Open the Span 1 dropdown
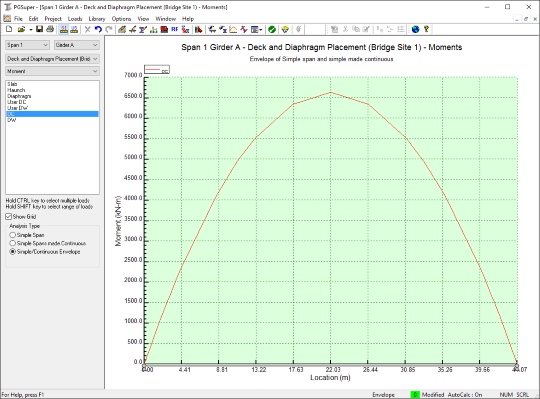Image resolution: width=540 pixels, height=399 pixels. pyautogui.click(x=27, y=45)
